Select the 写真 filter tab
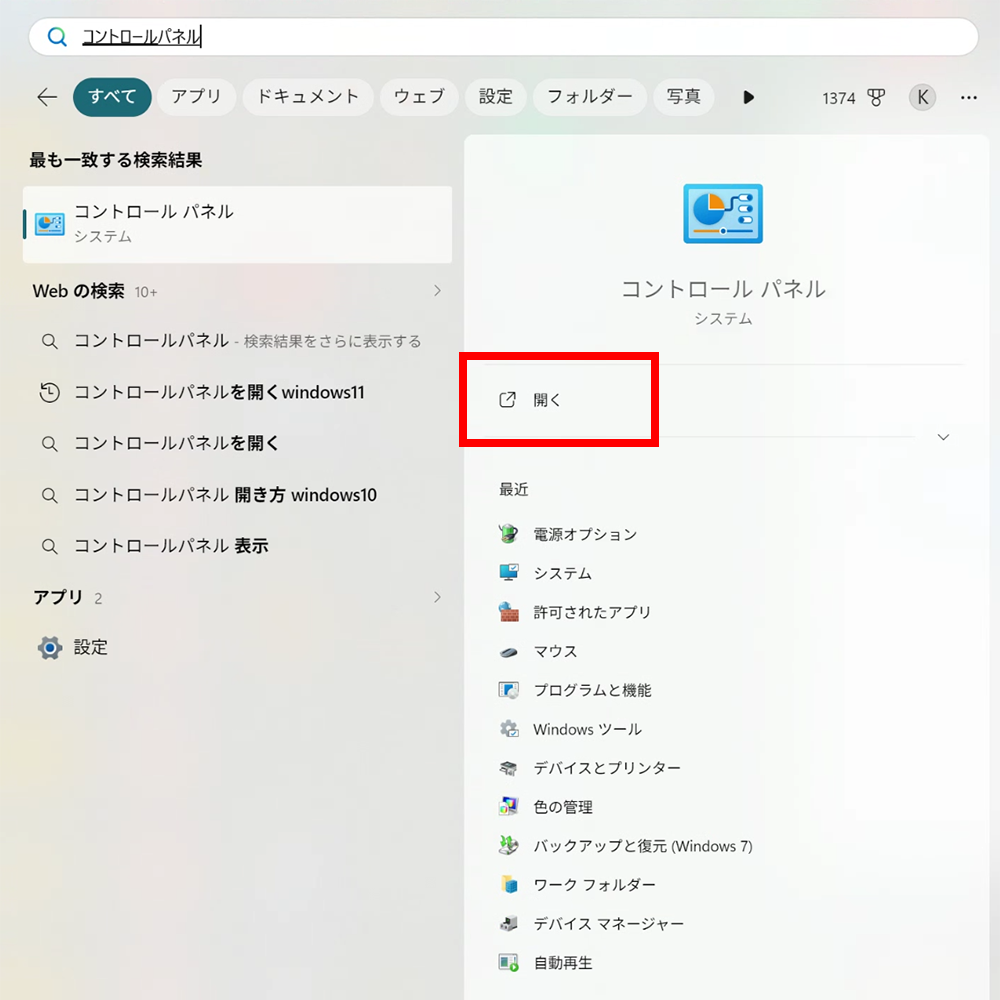Image resolution: width=1000 pixels, height=1000 pixels. click(684, 97)
